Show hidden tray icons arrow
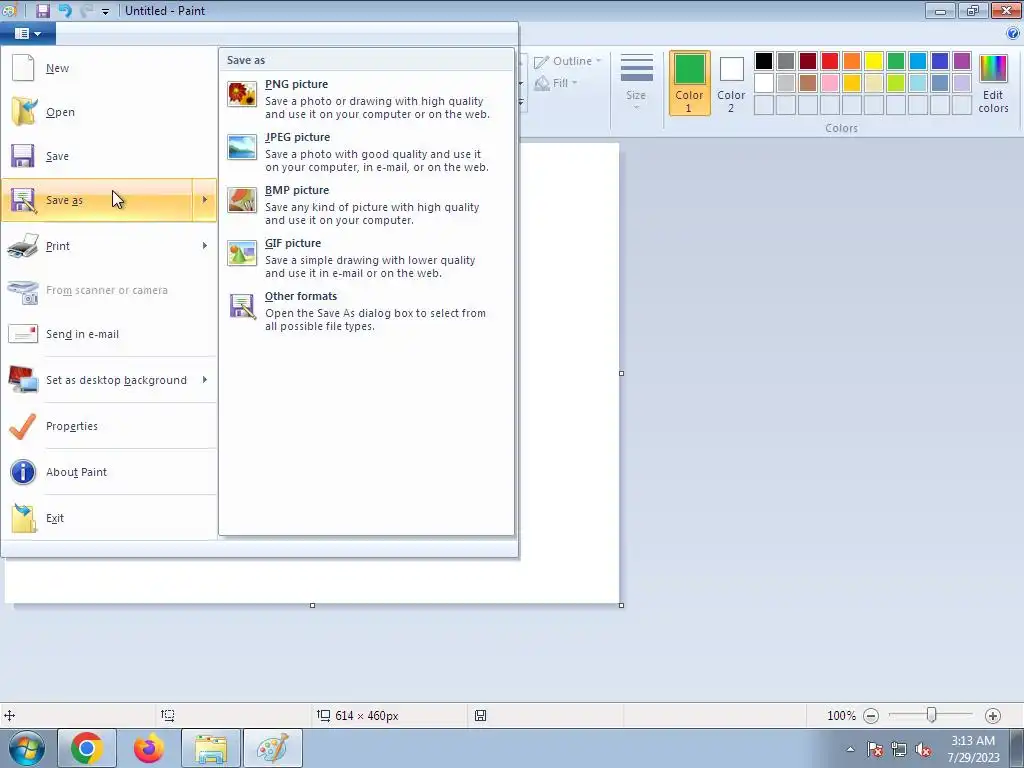 (850, 749)
